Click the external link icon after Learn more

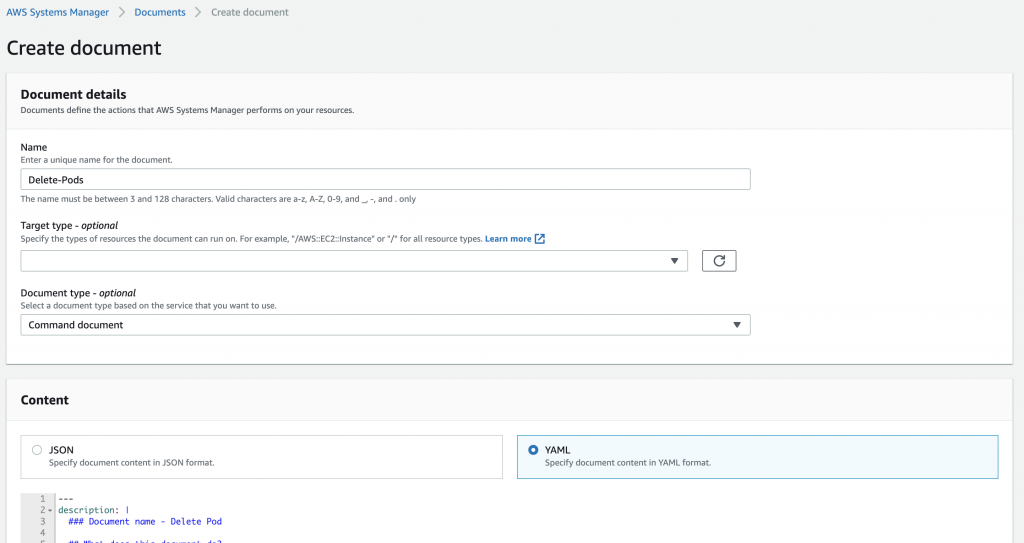(x=540, y=239)
